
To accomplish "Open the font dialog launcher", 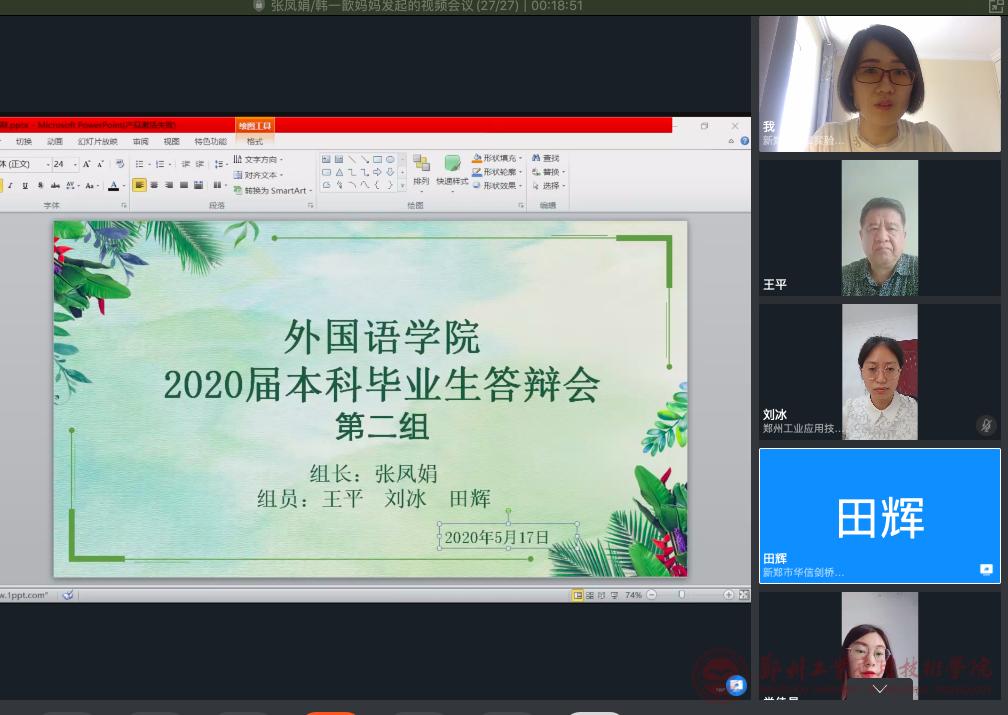I will click(x=124, y=206).
